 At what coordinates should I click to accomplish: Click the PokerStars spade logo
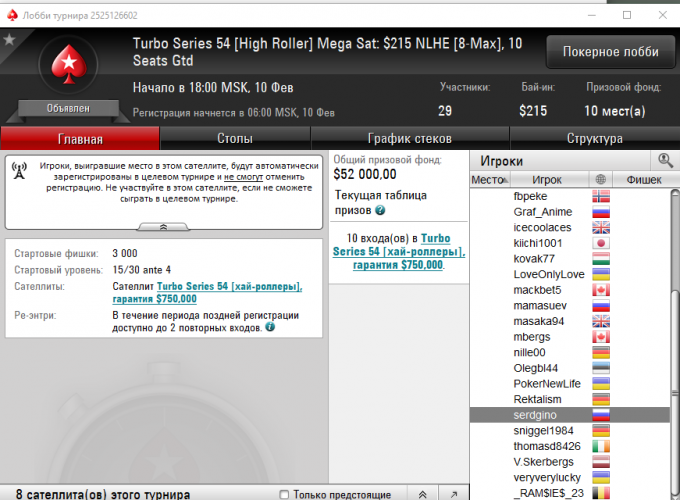point(69,64)
